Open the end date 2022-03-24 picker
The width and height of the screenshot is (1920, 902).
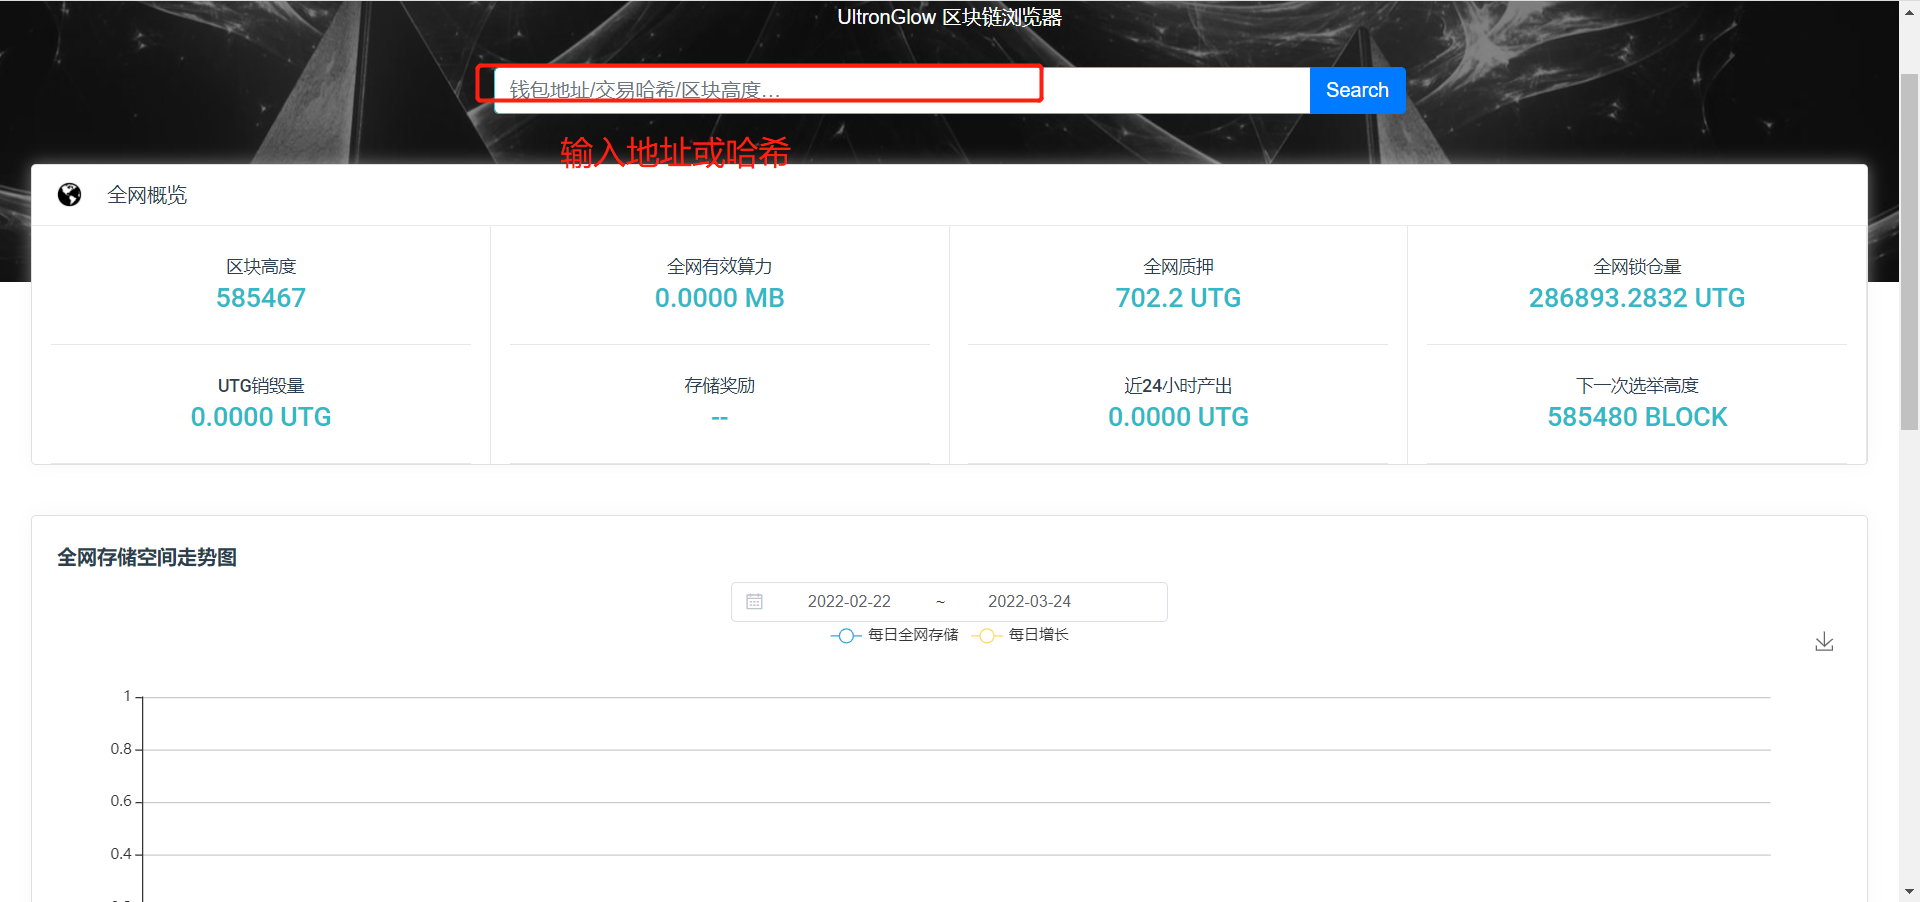coord(1029,601)
